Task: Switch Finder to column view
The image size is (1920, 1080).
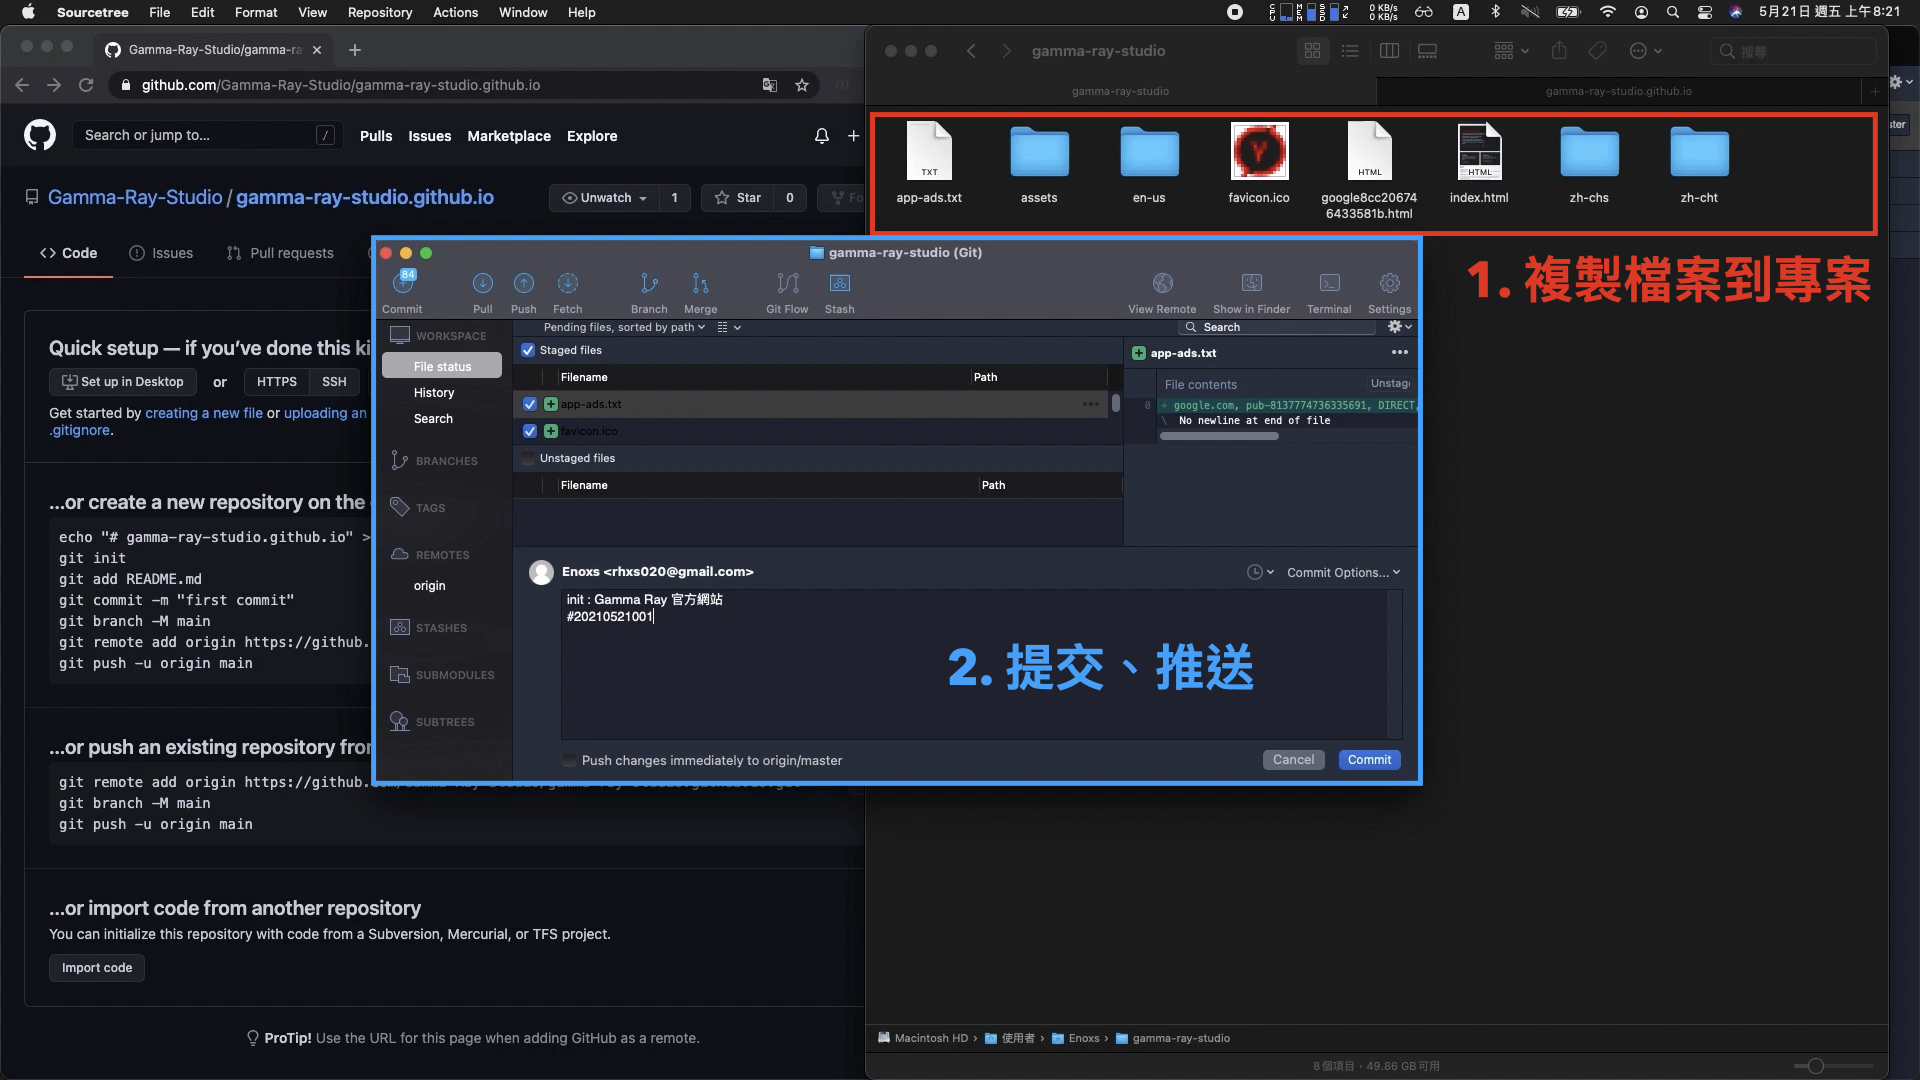Action: pyautogui.click(x=1389, y=51)
